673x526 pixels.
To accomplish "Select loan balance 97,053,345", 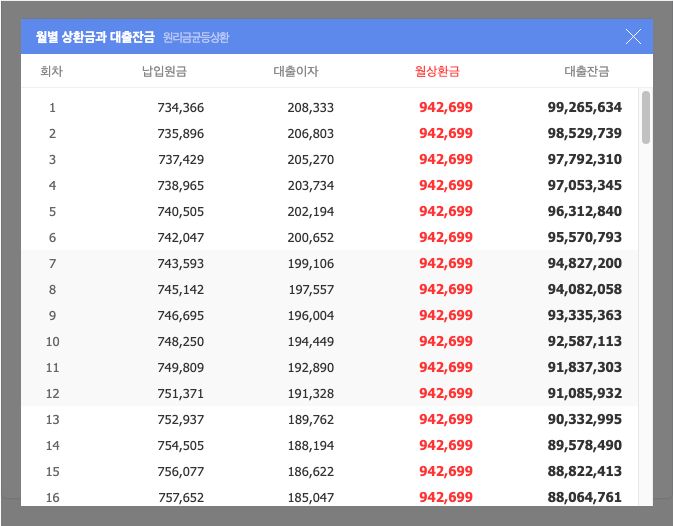I will pos(585,185).
